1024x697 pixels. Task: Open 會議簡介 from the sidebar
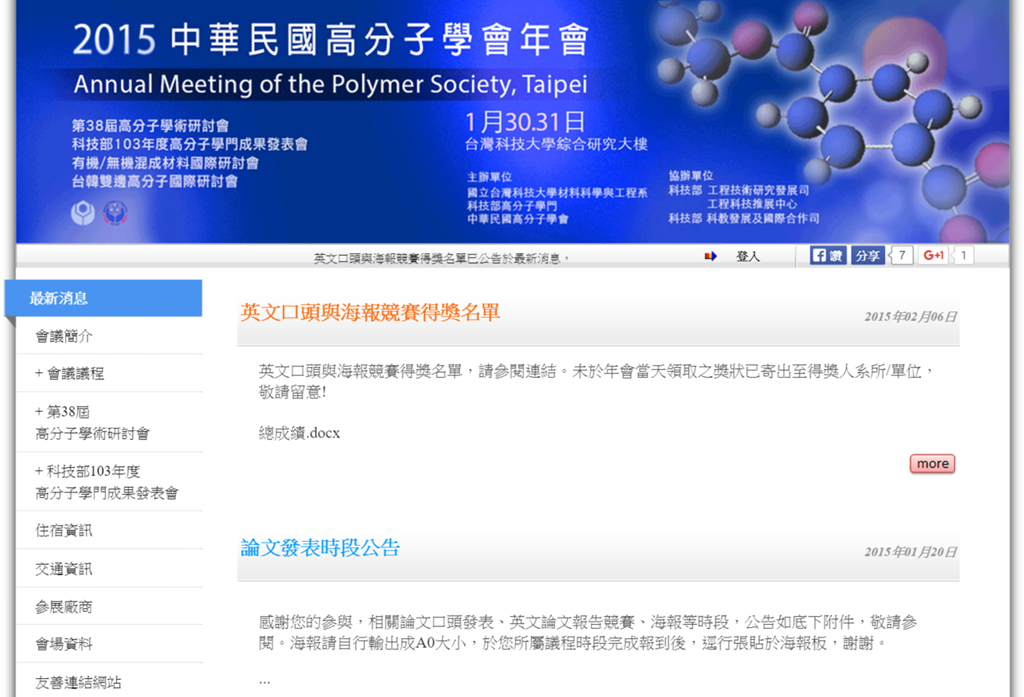(64, 336)
